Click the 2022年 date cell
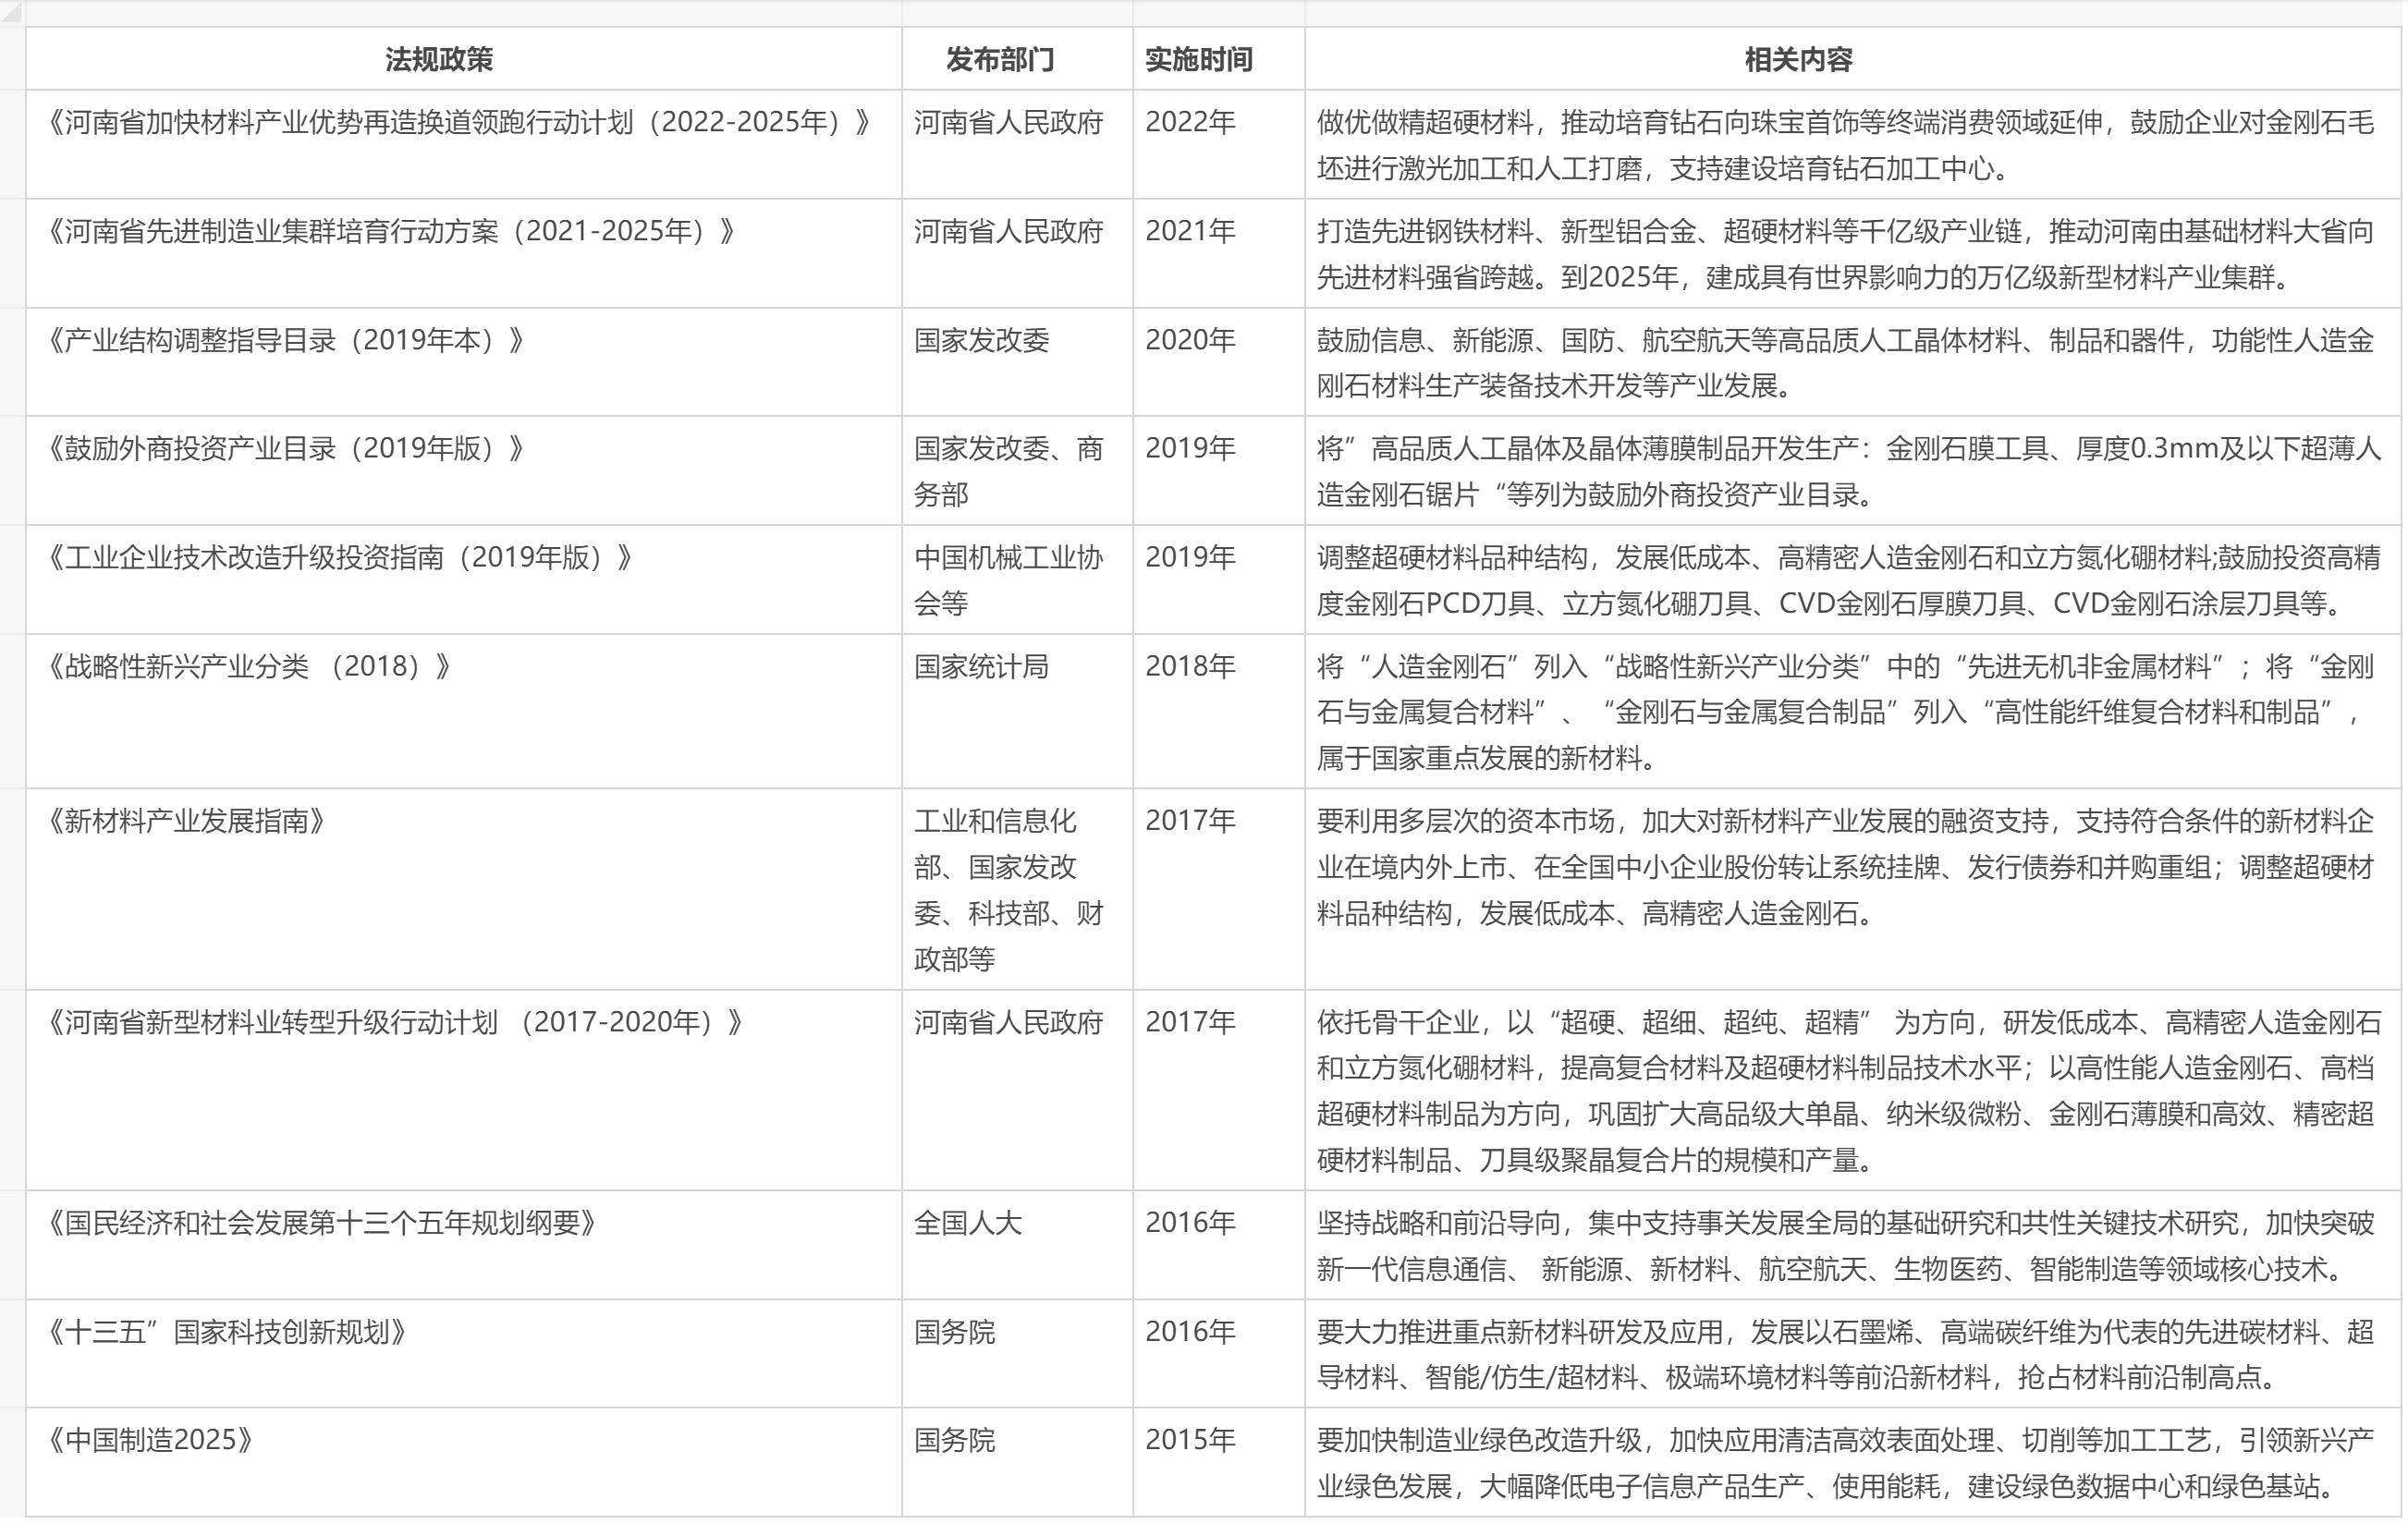The width and height of the screenshot is (2408, 1524). pyautogui.click(x=1219, y=145)
